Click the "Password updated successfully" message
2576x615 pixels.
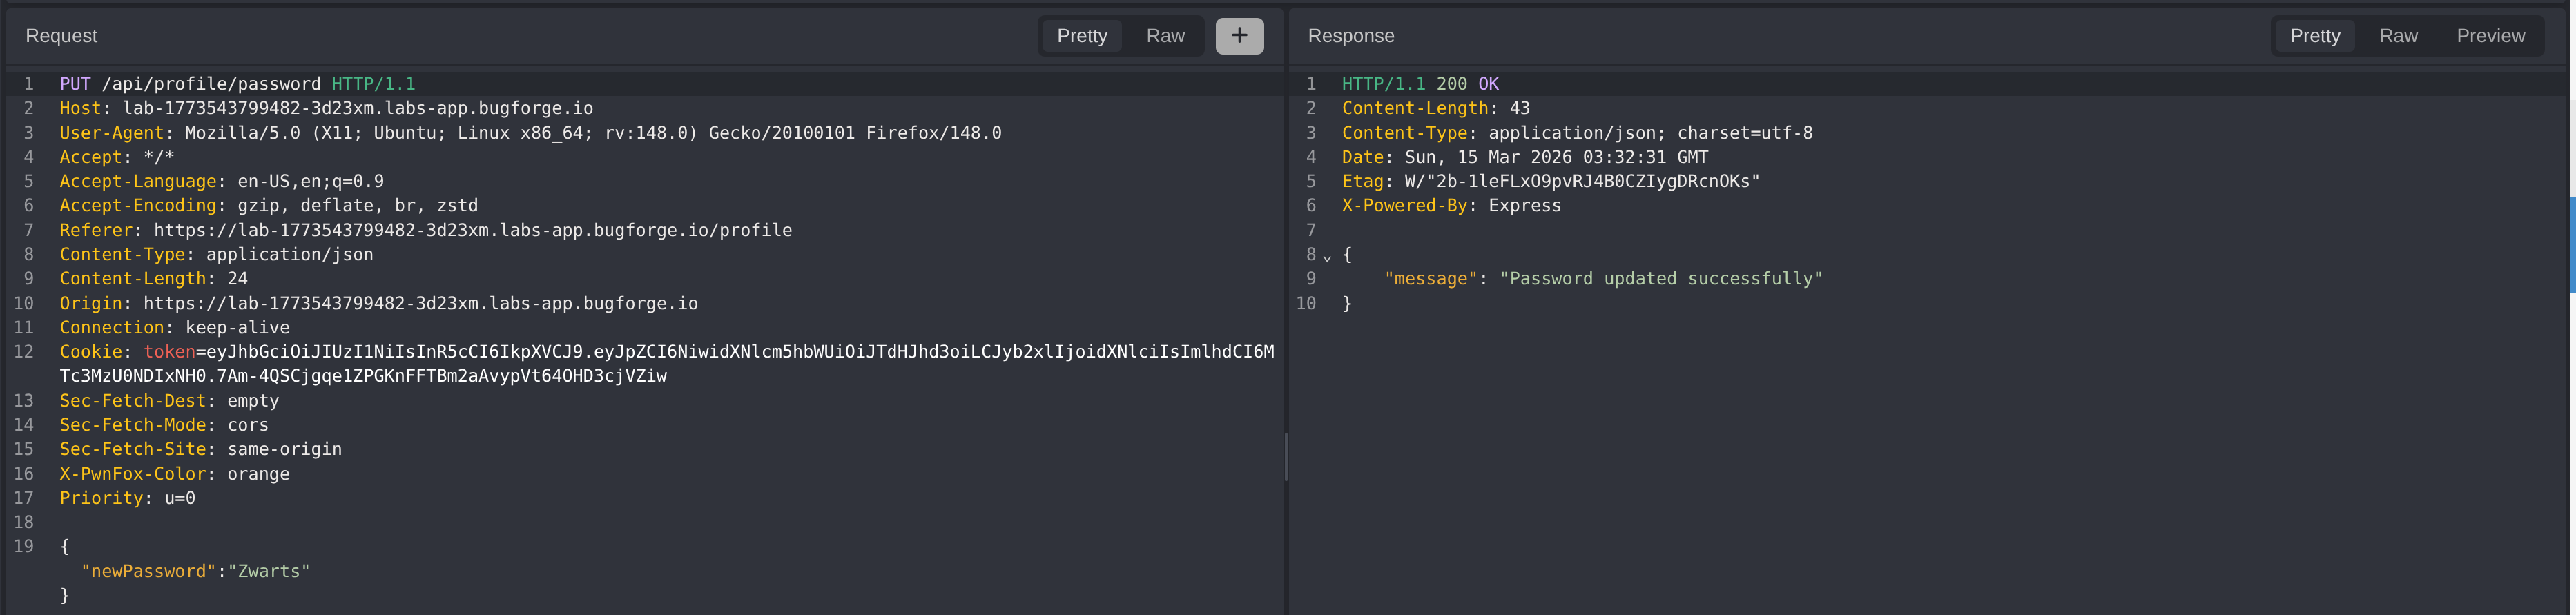point(1660,279)
